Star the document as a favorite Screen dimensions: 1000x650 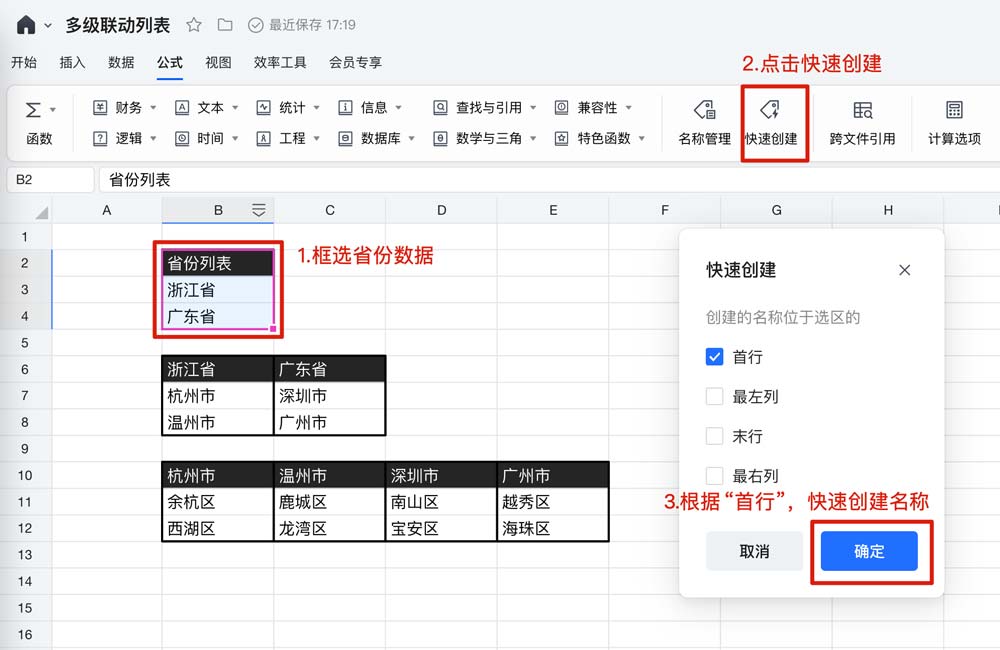194,25
